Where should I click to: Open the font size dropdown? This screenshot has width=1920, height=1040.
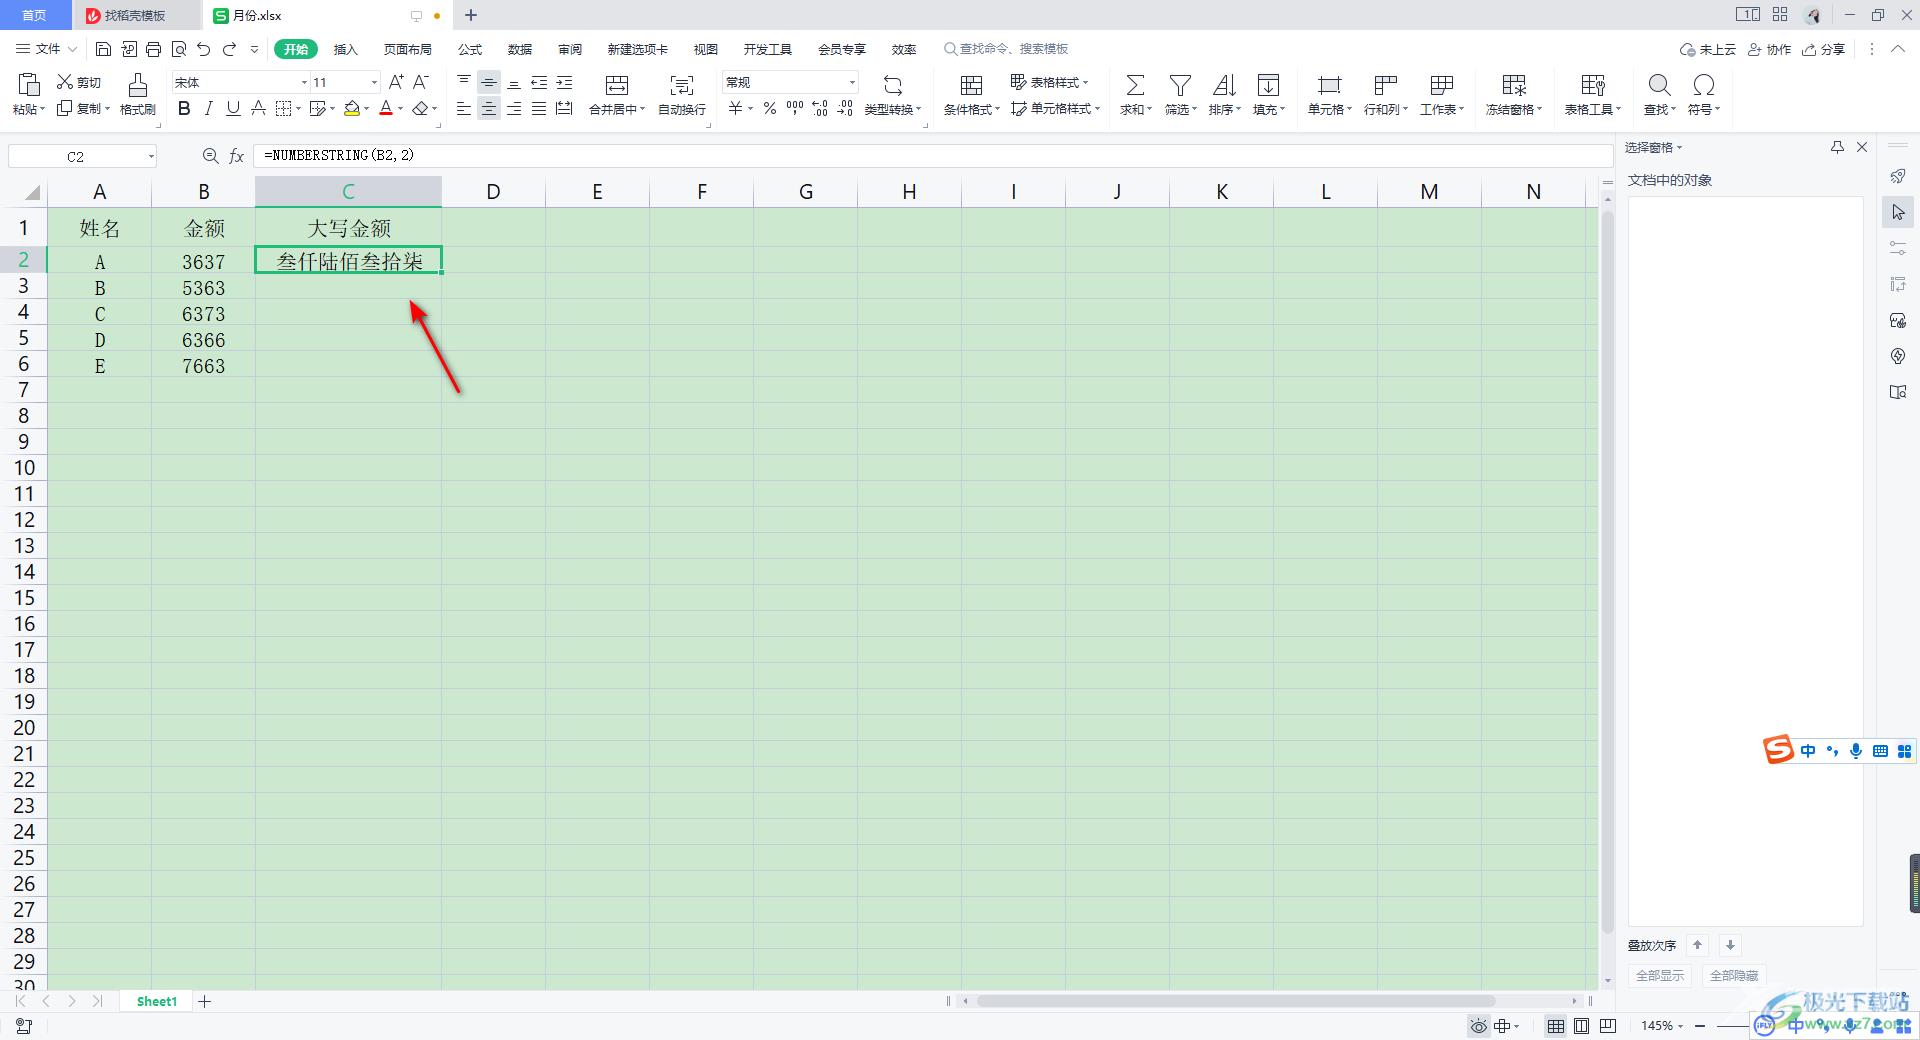374,82
